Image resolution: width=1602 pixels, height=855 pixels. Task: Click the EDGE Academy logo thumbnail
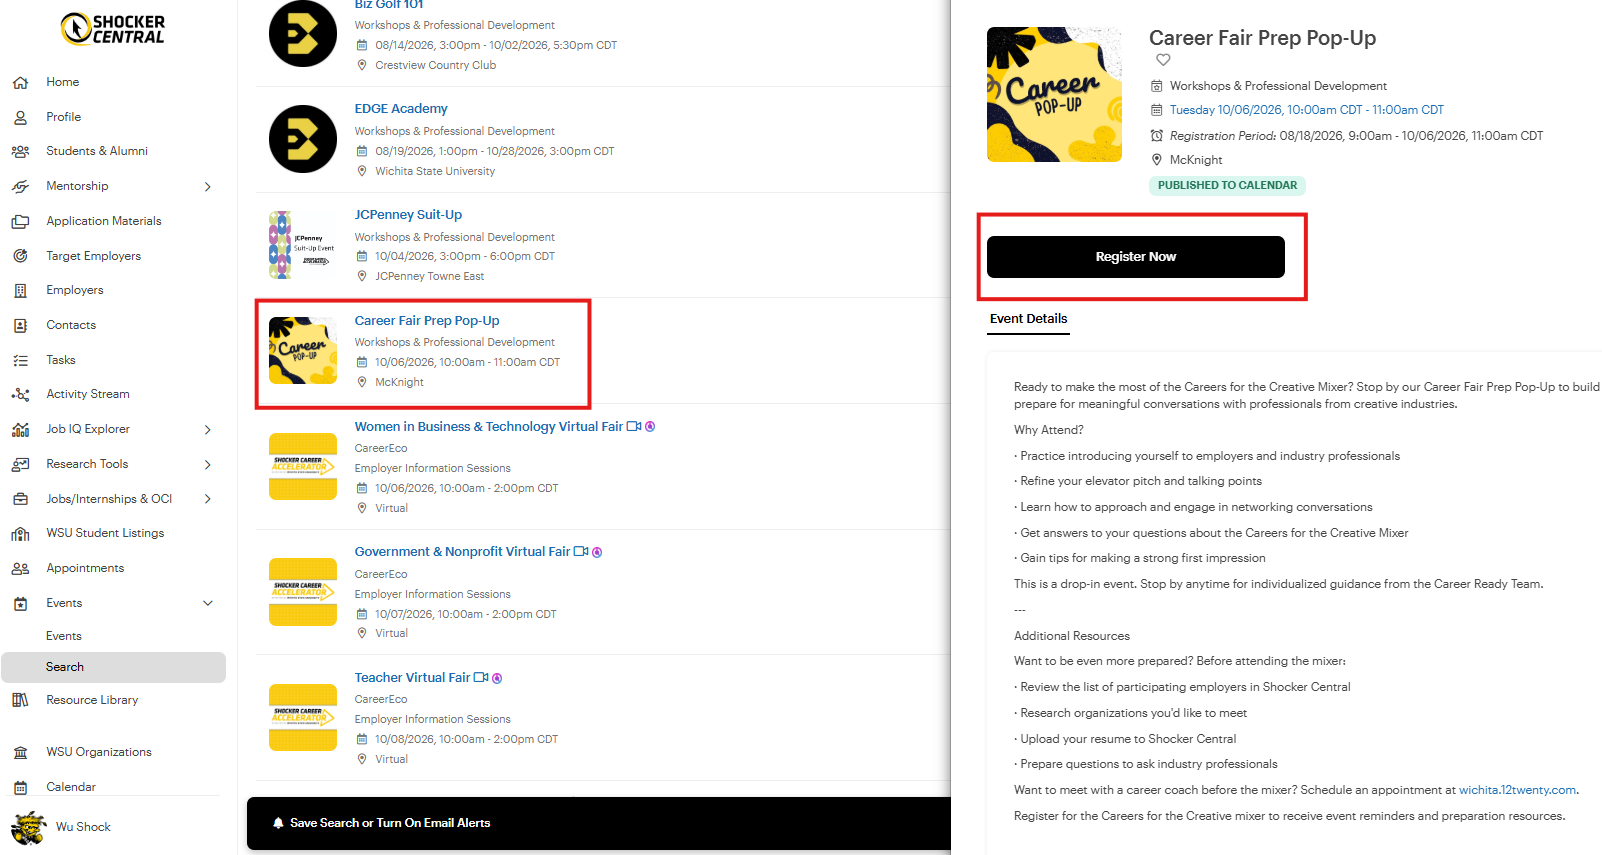click(303, 139)
